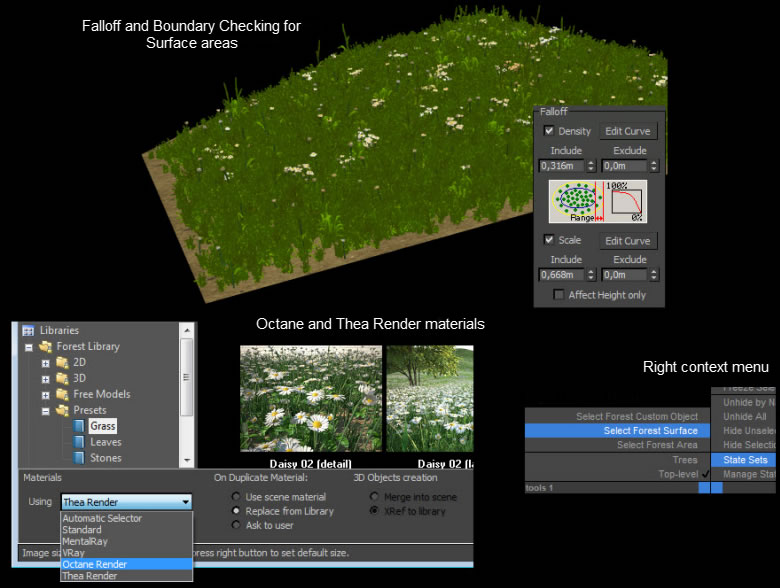Choose XRef to library option

(x=374, y=510)
